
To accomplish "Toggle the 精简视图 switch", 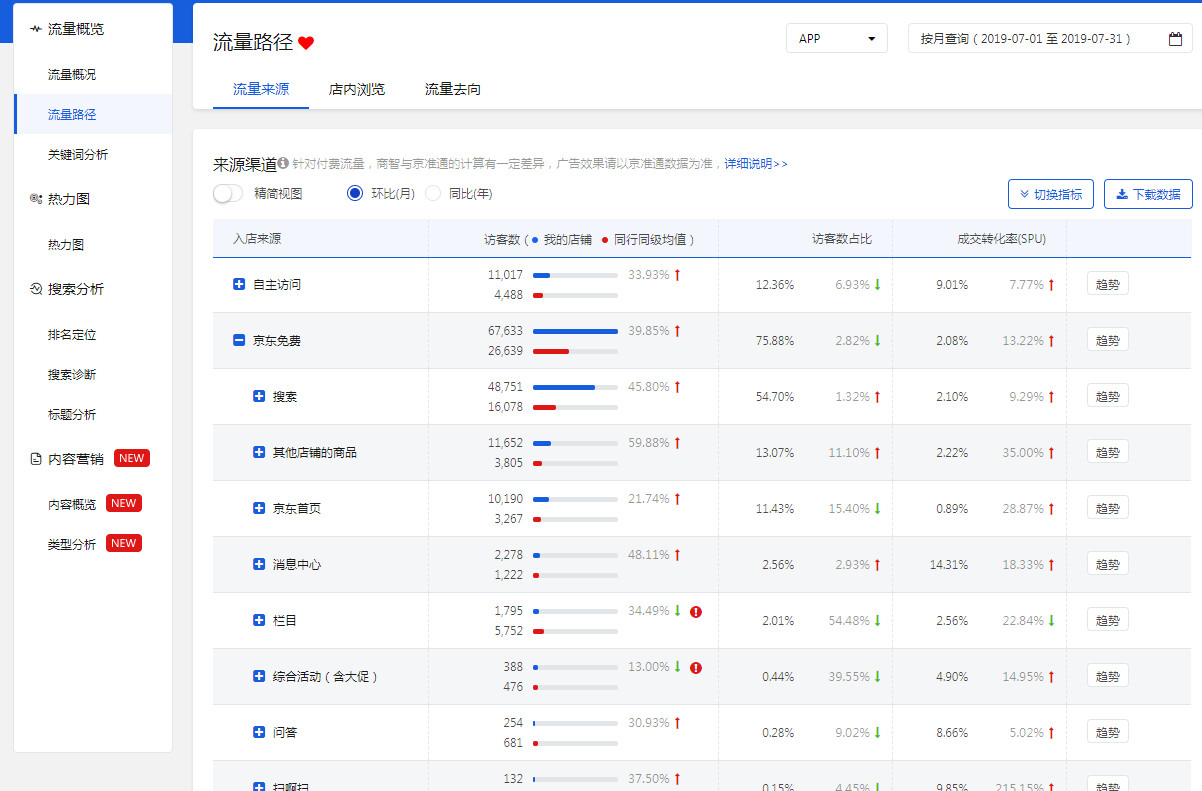I will (228, 193).
